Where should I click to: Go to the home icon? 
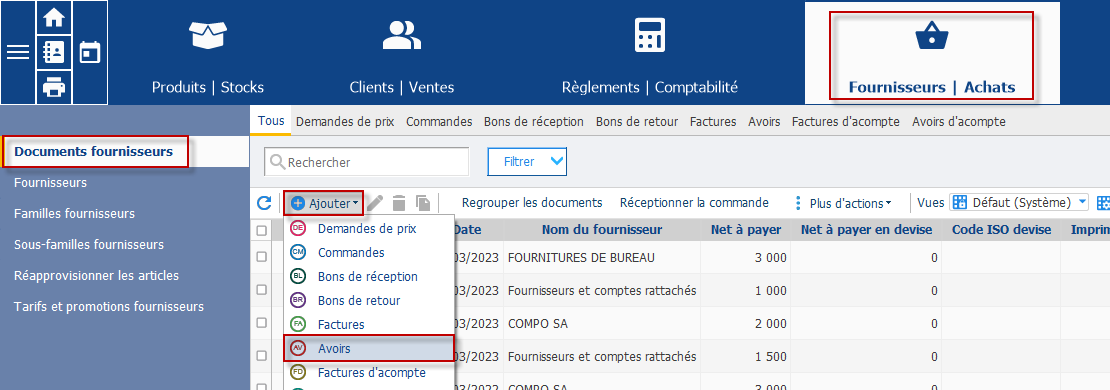click(54, 18)
